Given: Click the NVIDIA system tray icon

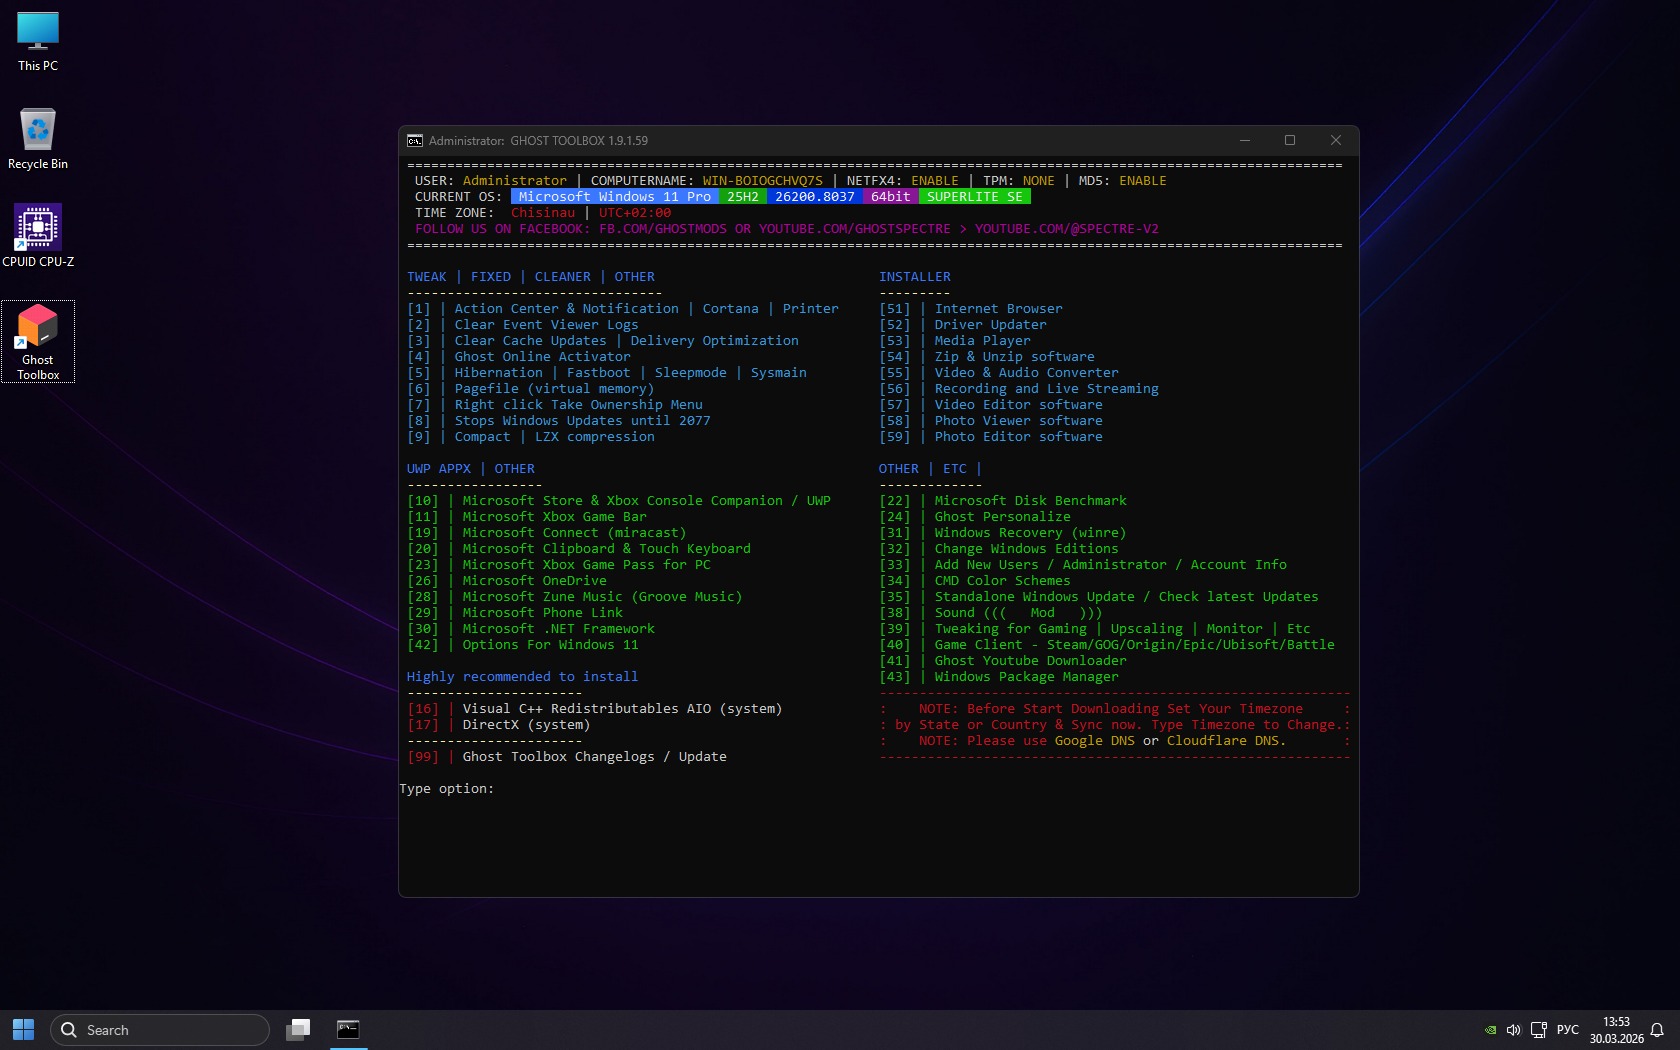Looking at the screenshot, I should tap(1489, 1030).
